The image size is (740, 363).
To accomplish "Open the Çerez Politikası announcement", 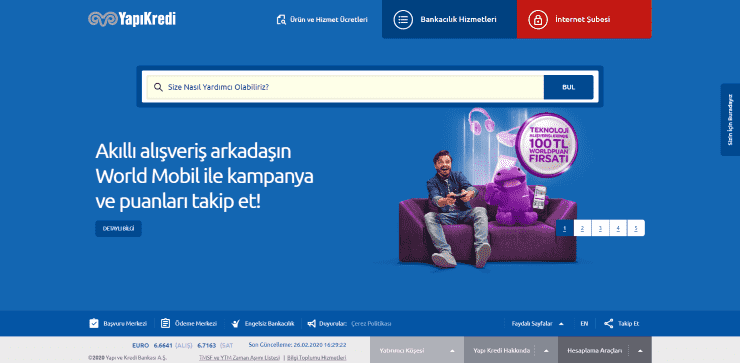I will click(371, 324).
